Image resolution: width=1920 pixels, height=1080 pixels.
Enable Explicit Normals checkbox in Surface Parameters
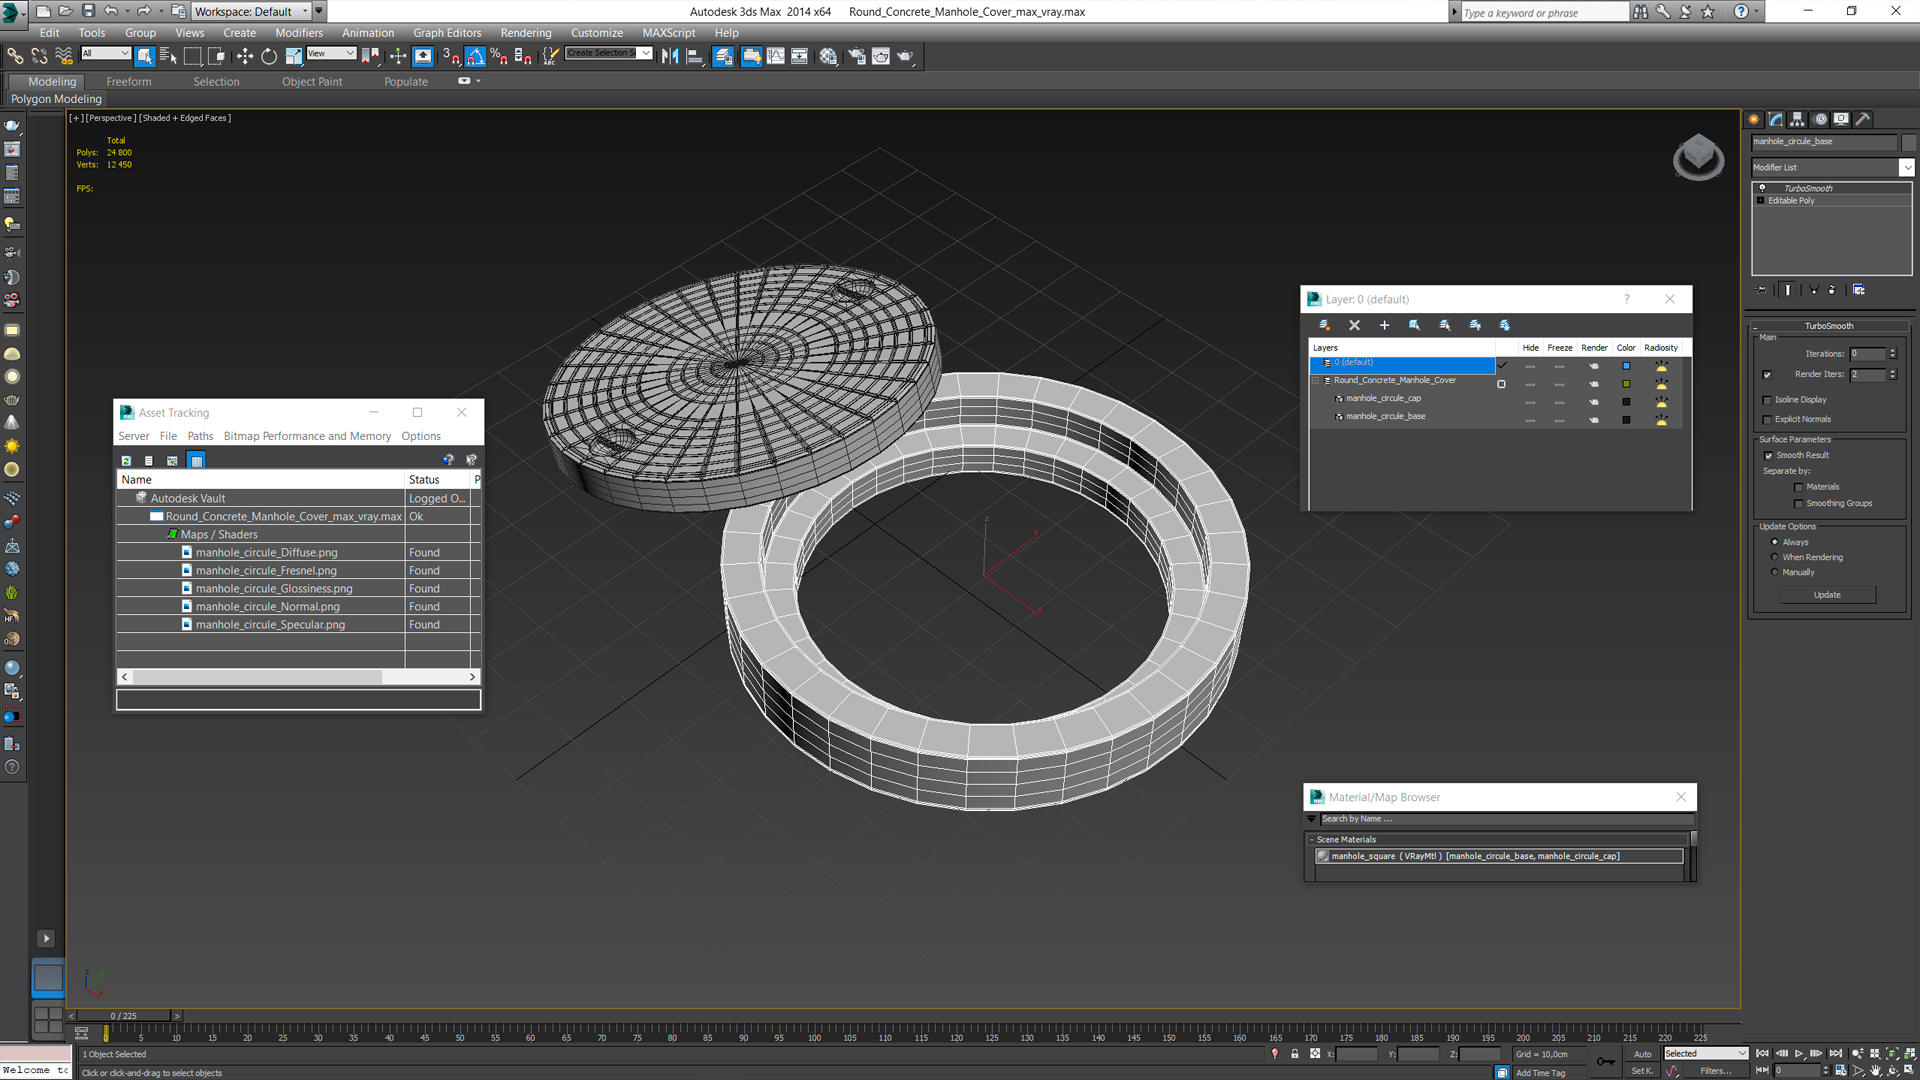(x=1767, y=419)
